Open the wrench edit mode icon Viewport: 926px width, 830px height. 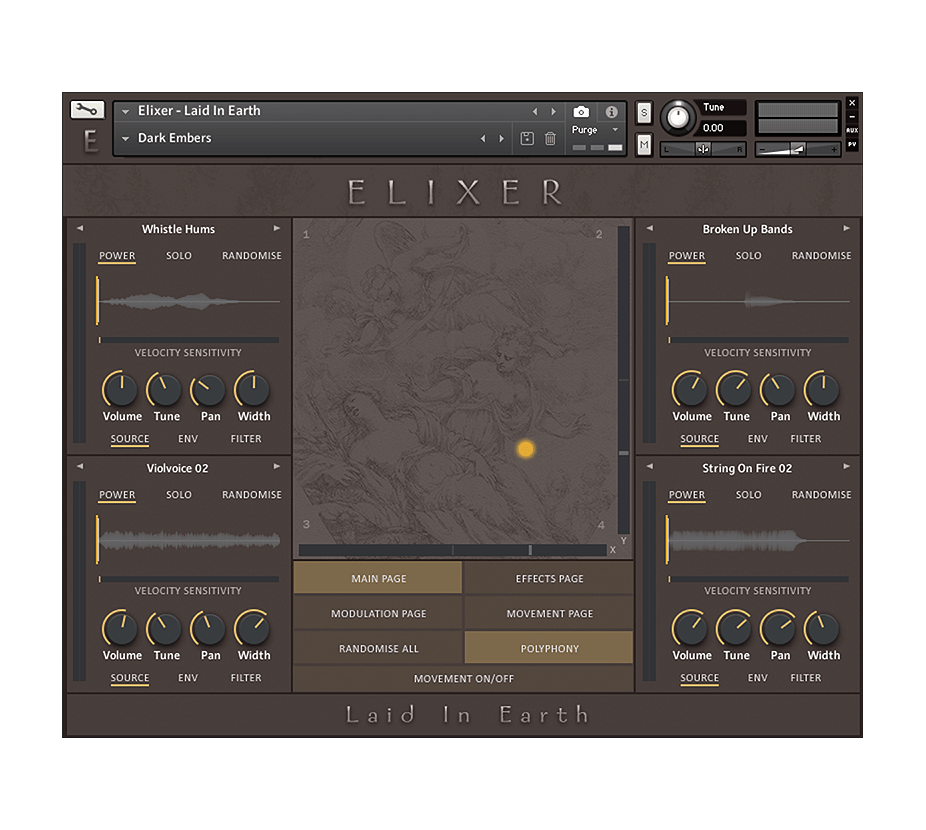pyautogui.click(x=87, y=110)
